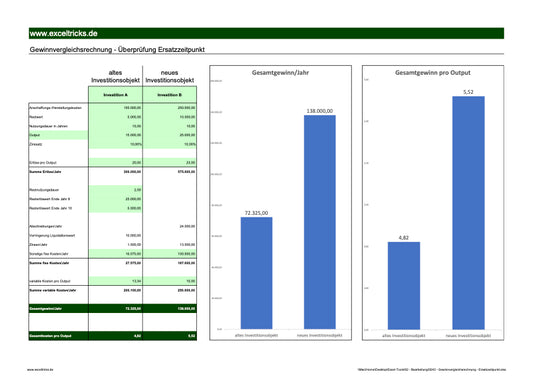The image size is (533, 377).
Task: Click the 5,52 data label above chart bar
Action: [468, 92]
